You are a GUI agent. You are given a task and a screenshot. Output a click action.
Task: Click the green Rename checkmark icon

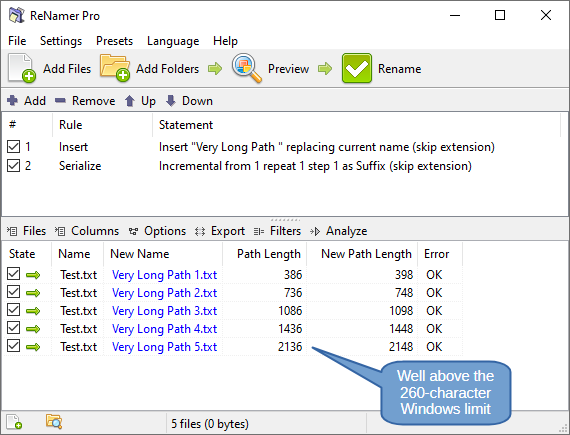(357, 68)
